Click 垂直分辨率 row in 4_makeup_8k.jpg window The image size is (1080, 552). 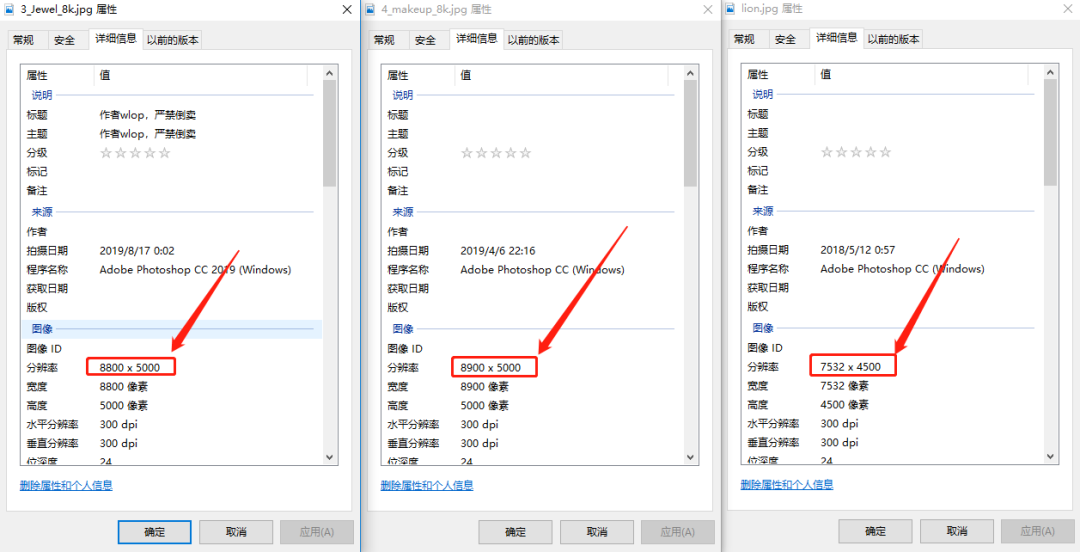[x=531, y=442]
